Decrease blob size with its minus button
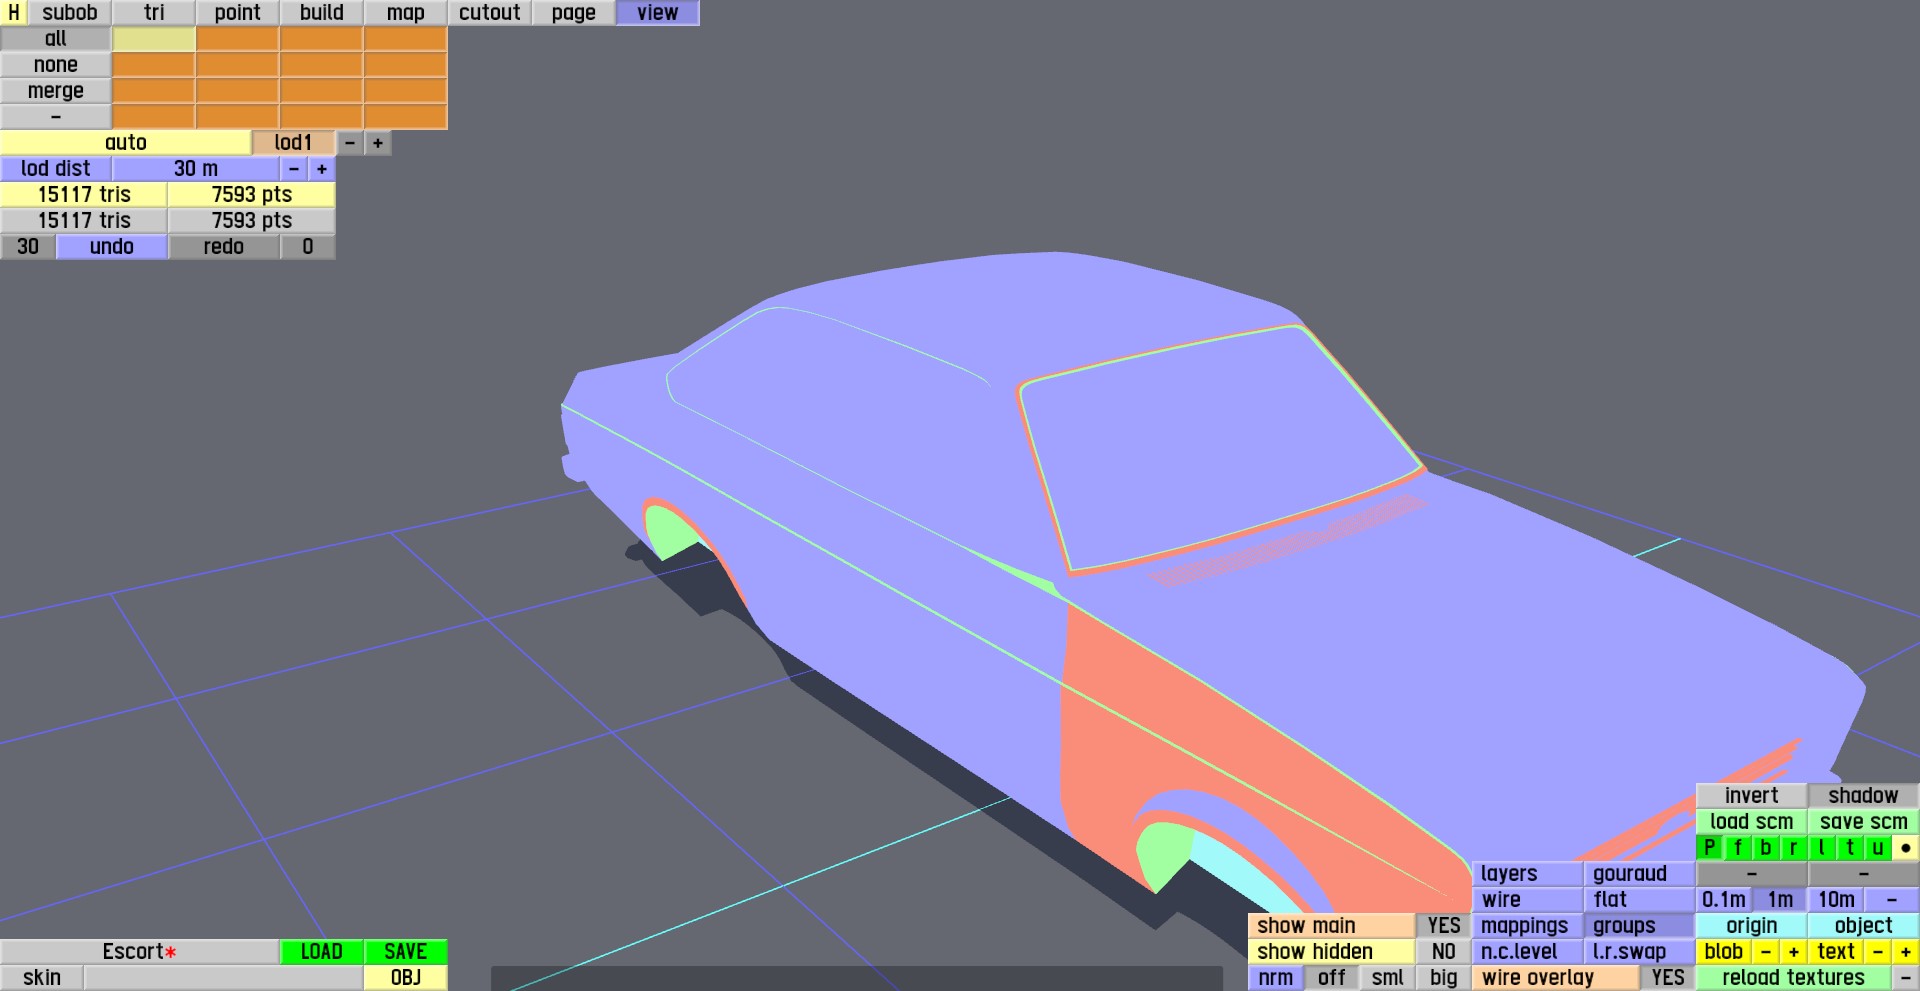Image resolution: width=1920 pixels, height=991 pixels. coord(1766,952)
